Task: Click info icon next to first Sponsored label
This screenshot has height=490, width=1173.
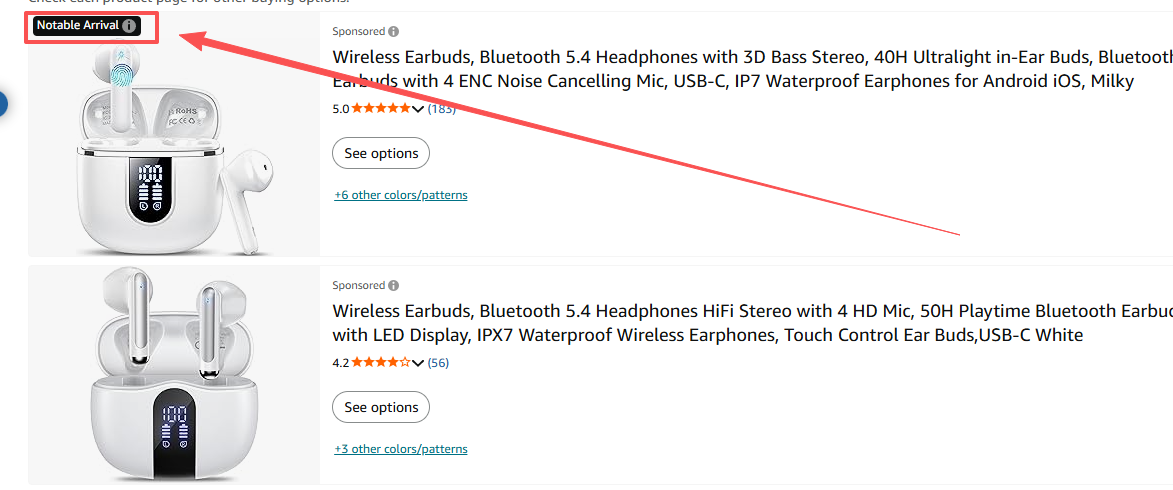Action: pyautogui.click(x=393, y=32)
